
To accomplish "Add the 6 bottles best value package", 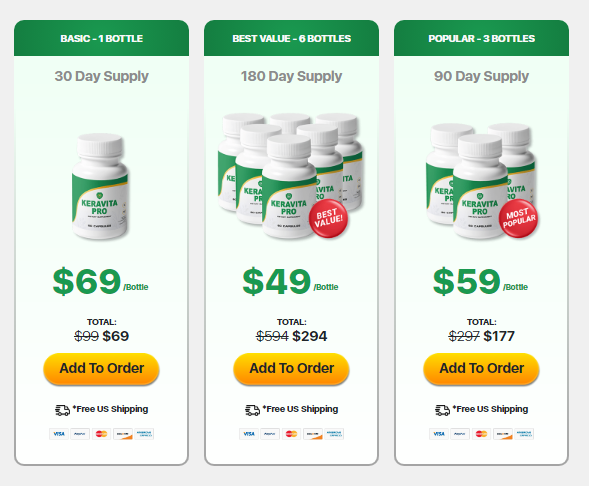I will 291,368.
